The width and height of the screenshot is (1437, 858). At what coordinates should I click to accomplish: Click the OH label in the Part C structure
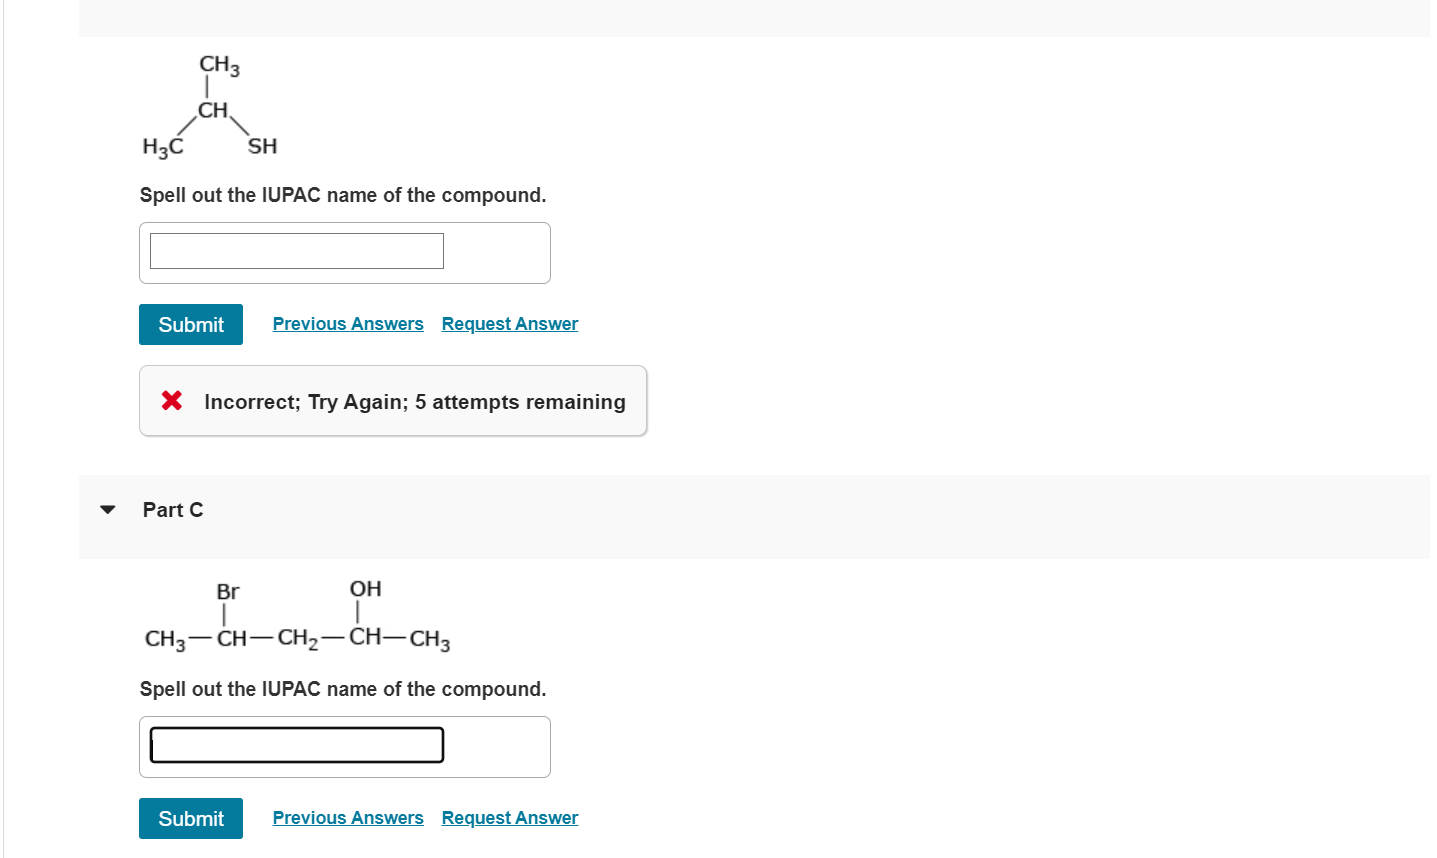tap(364, 589)
